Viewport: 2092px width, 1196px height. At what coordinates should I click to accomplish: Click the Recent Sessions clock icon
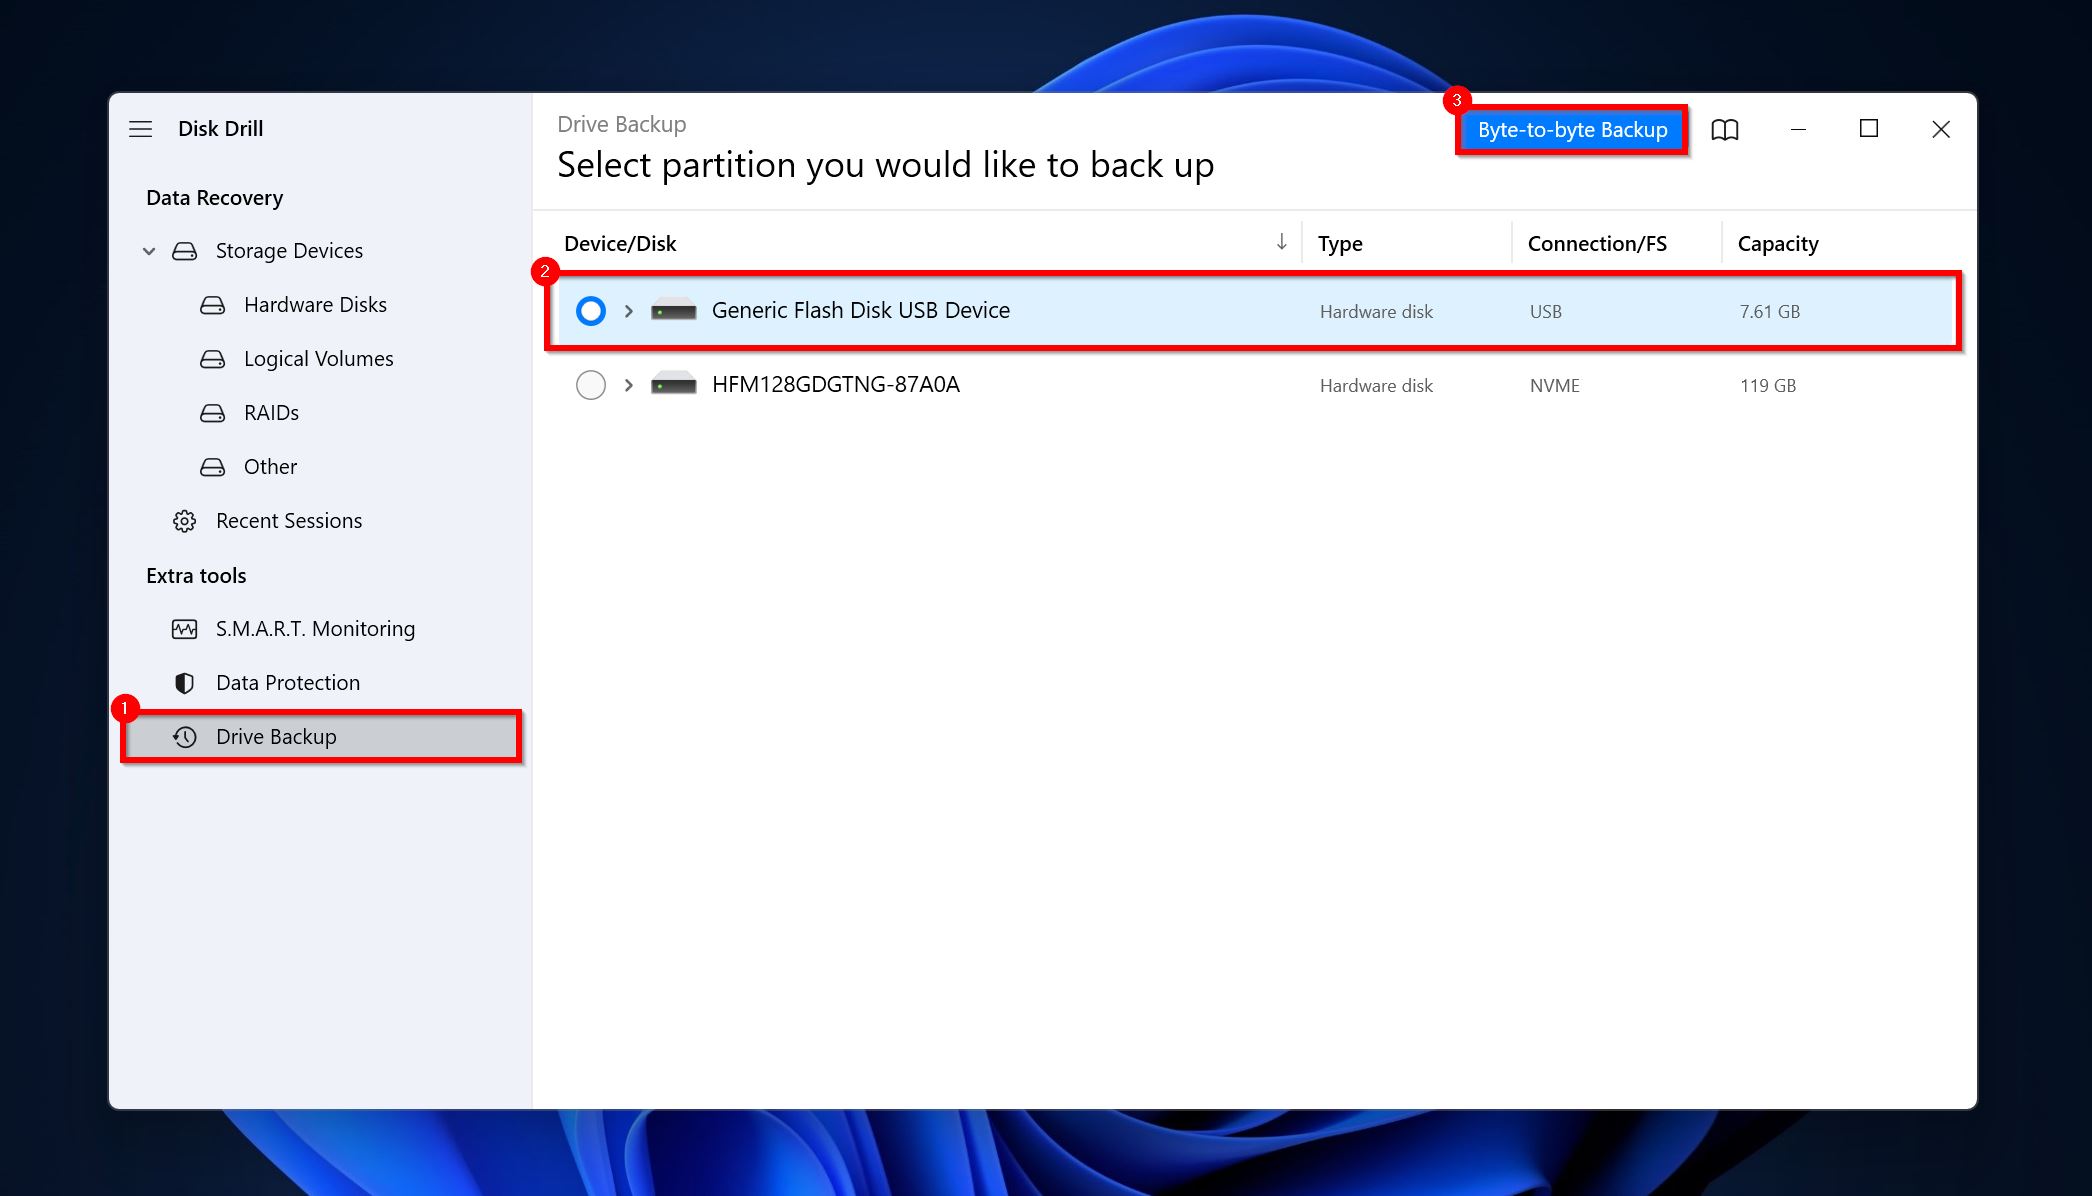point(184,520)
